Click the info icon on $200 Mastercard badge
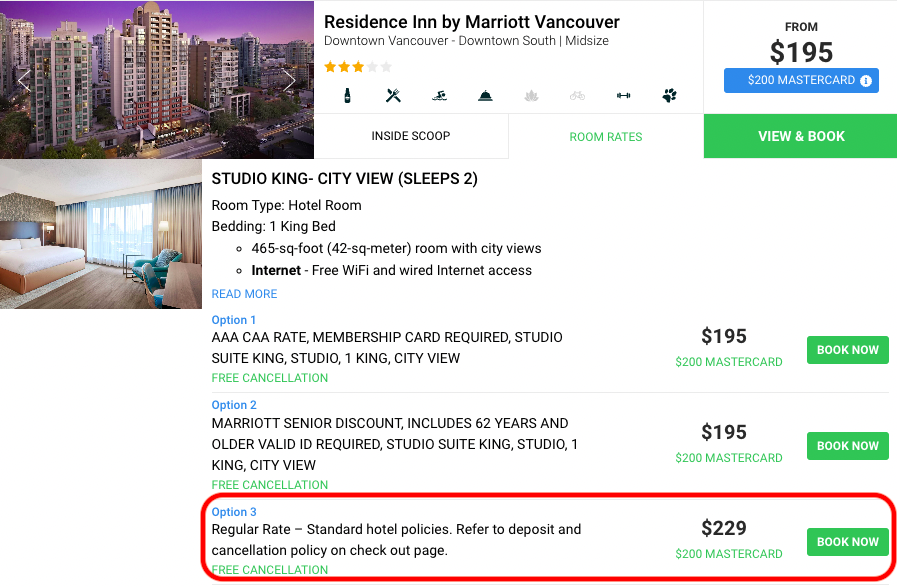Screen dimensions: 897x587 866,81
